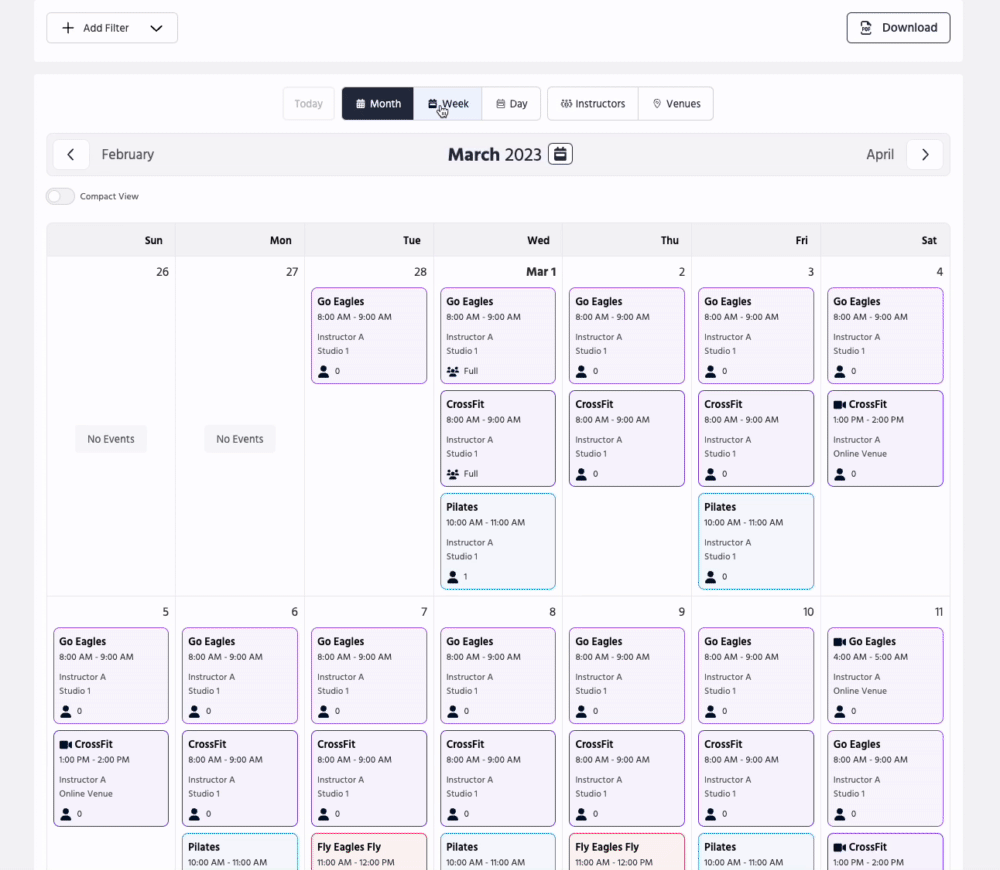This screenshot has height=870, width=1000.
Task: Click video camera icon on March 11 Go Eagles
Action: 839,642
